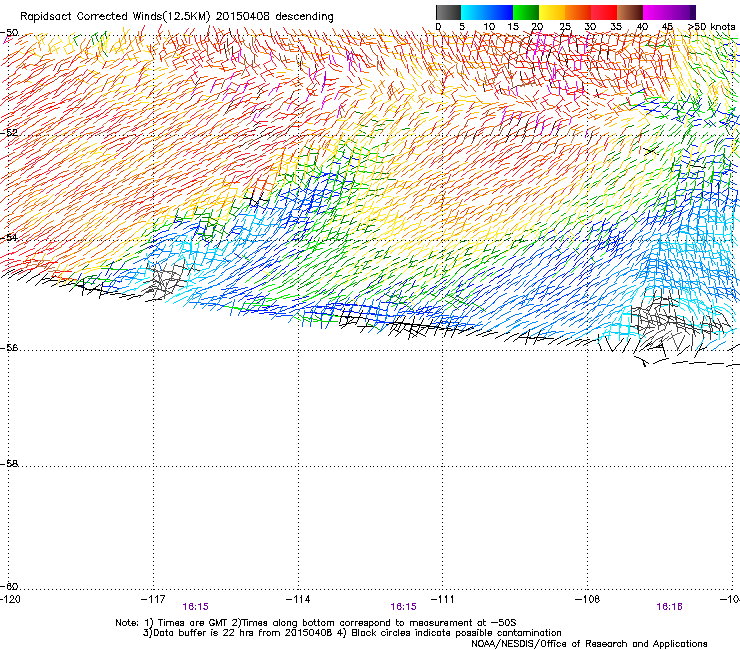
Task: Click the -108 longitude axis label
Action: point(588,599)
